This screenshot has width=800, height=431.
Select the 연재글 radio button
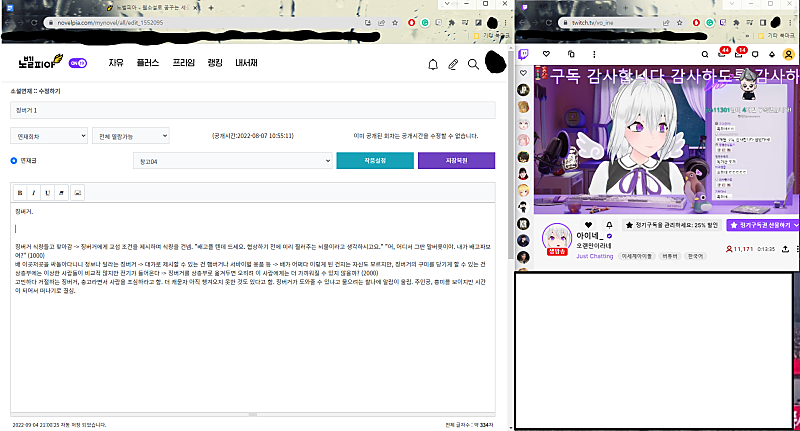click(x=14, y=161)
